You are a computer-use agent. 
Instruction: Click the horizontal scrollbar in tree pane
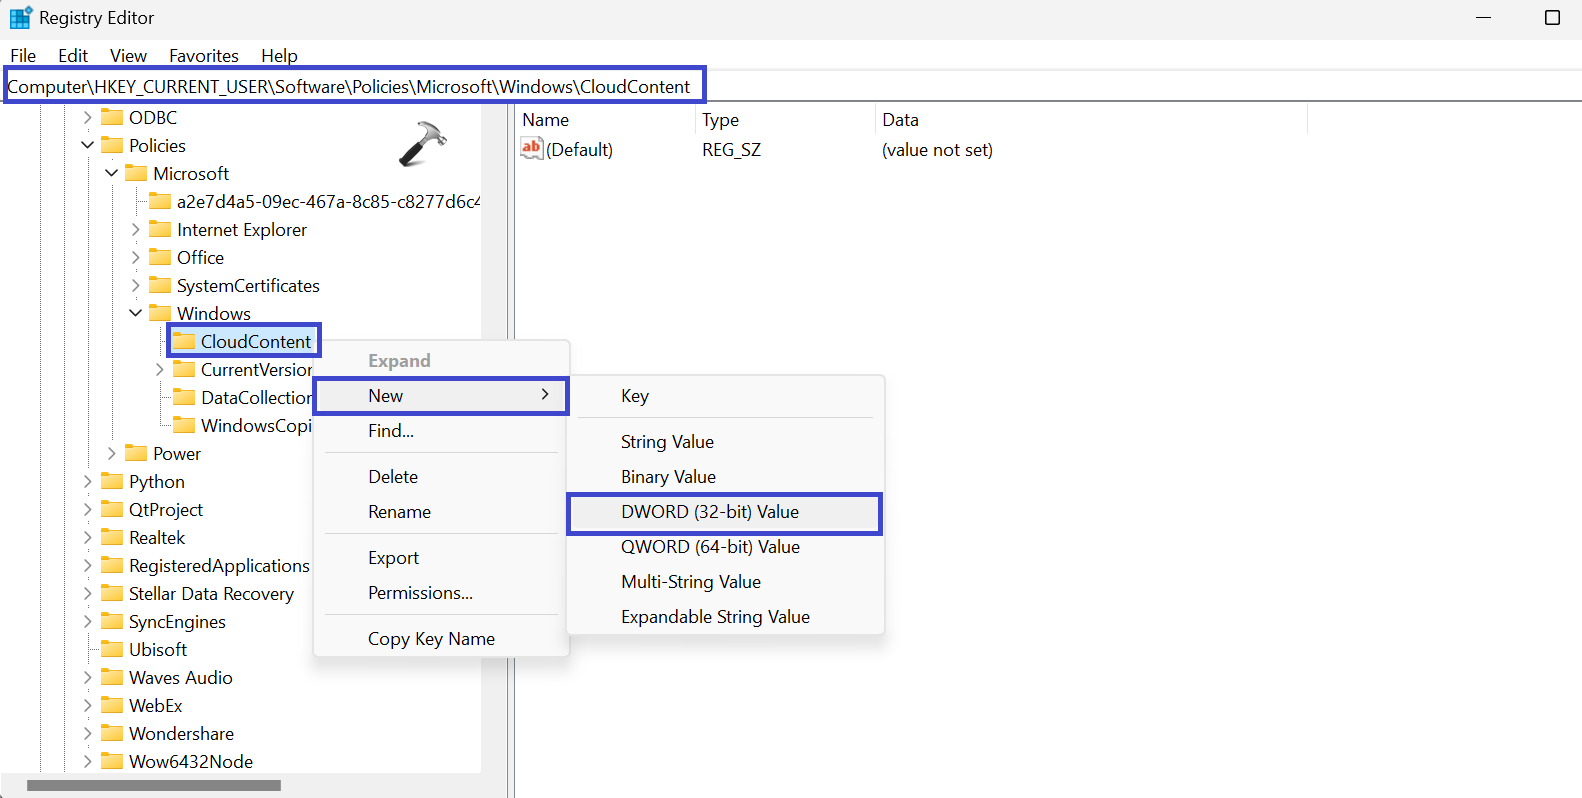pos(154,786)
